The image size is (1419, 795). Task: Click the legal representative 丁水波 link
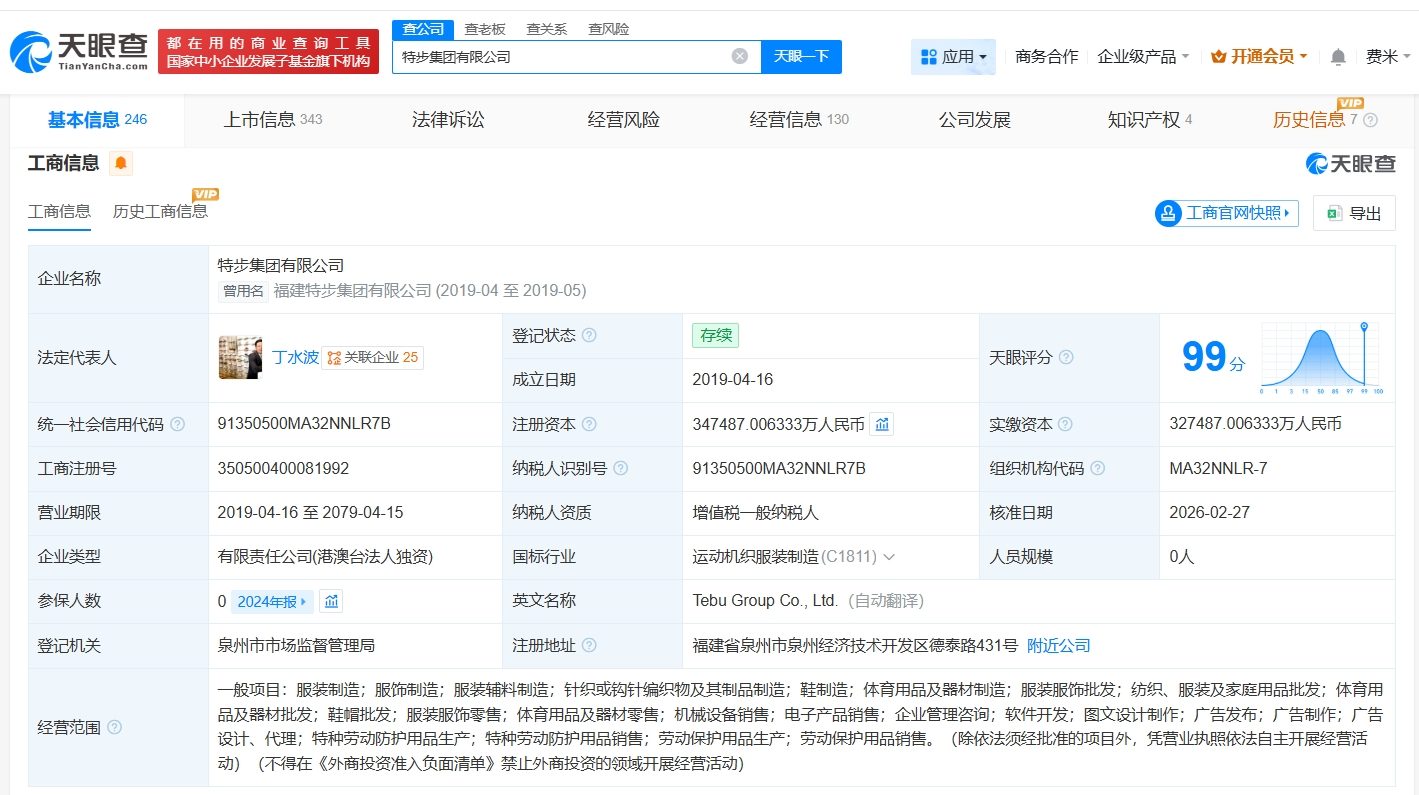point(292,357)
